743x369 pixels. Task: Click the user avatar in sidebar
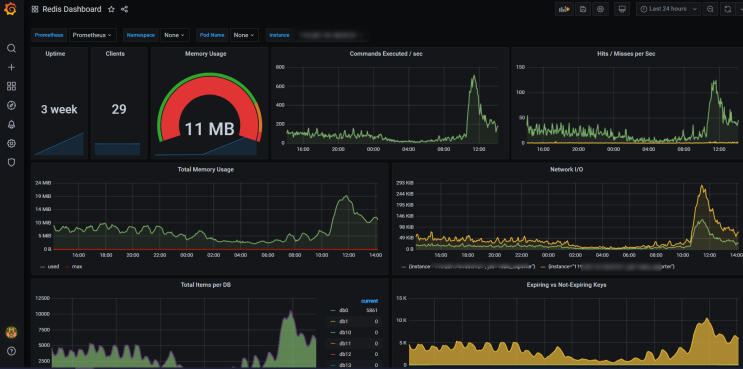(11, 333)
